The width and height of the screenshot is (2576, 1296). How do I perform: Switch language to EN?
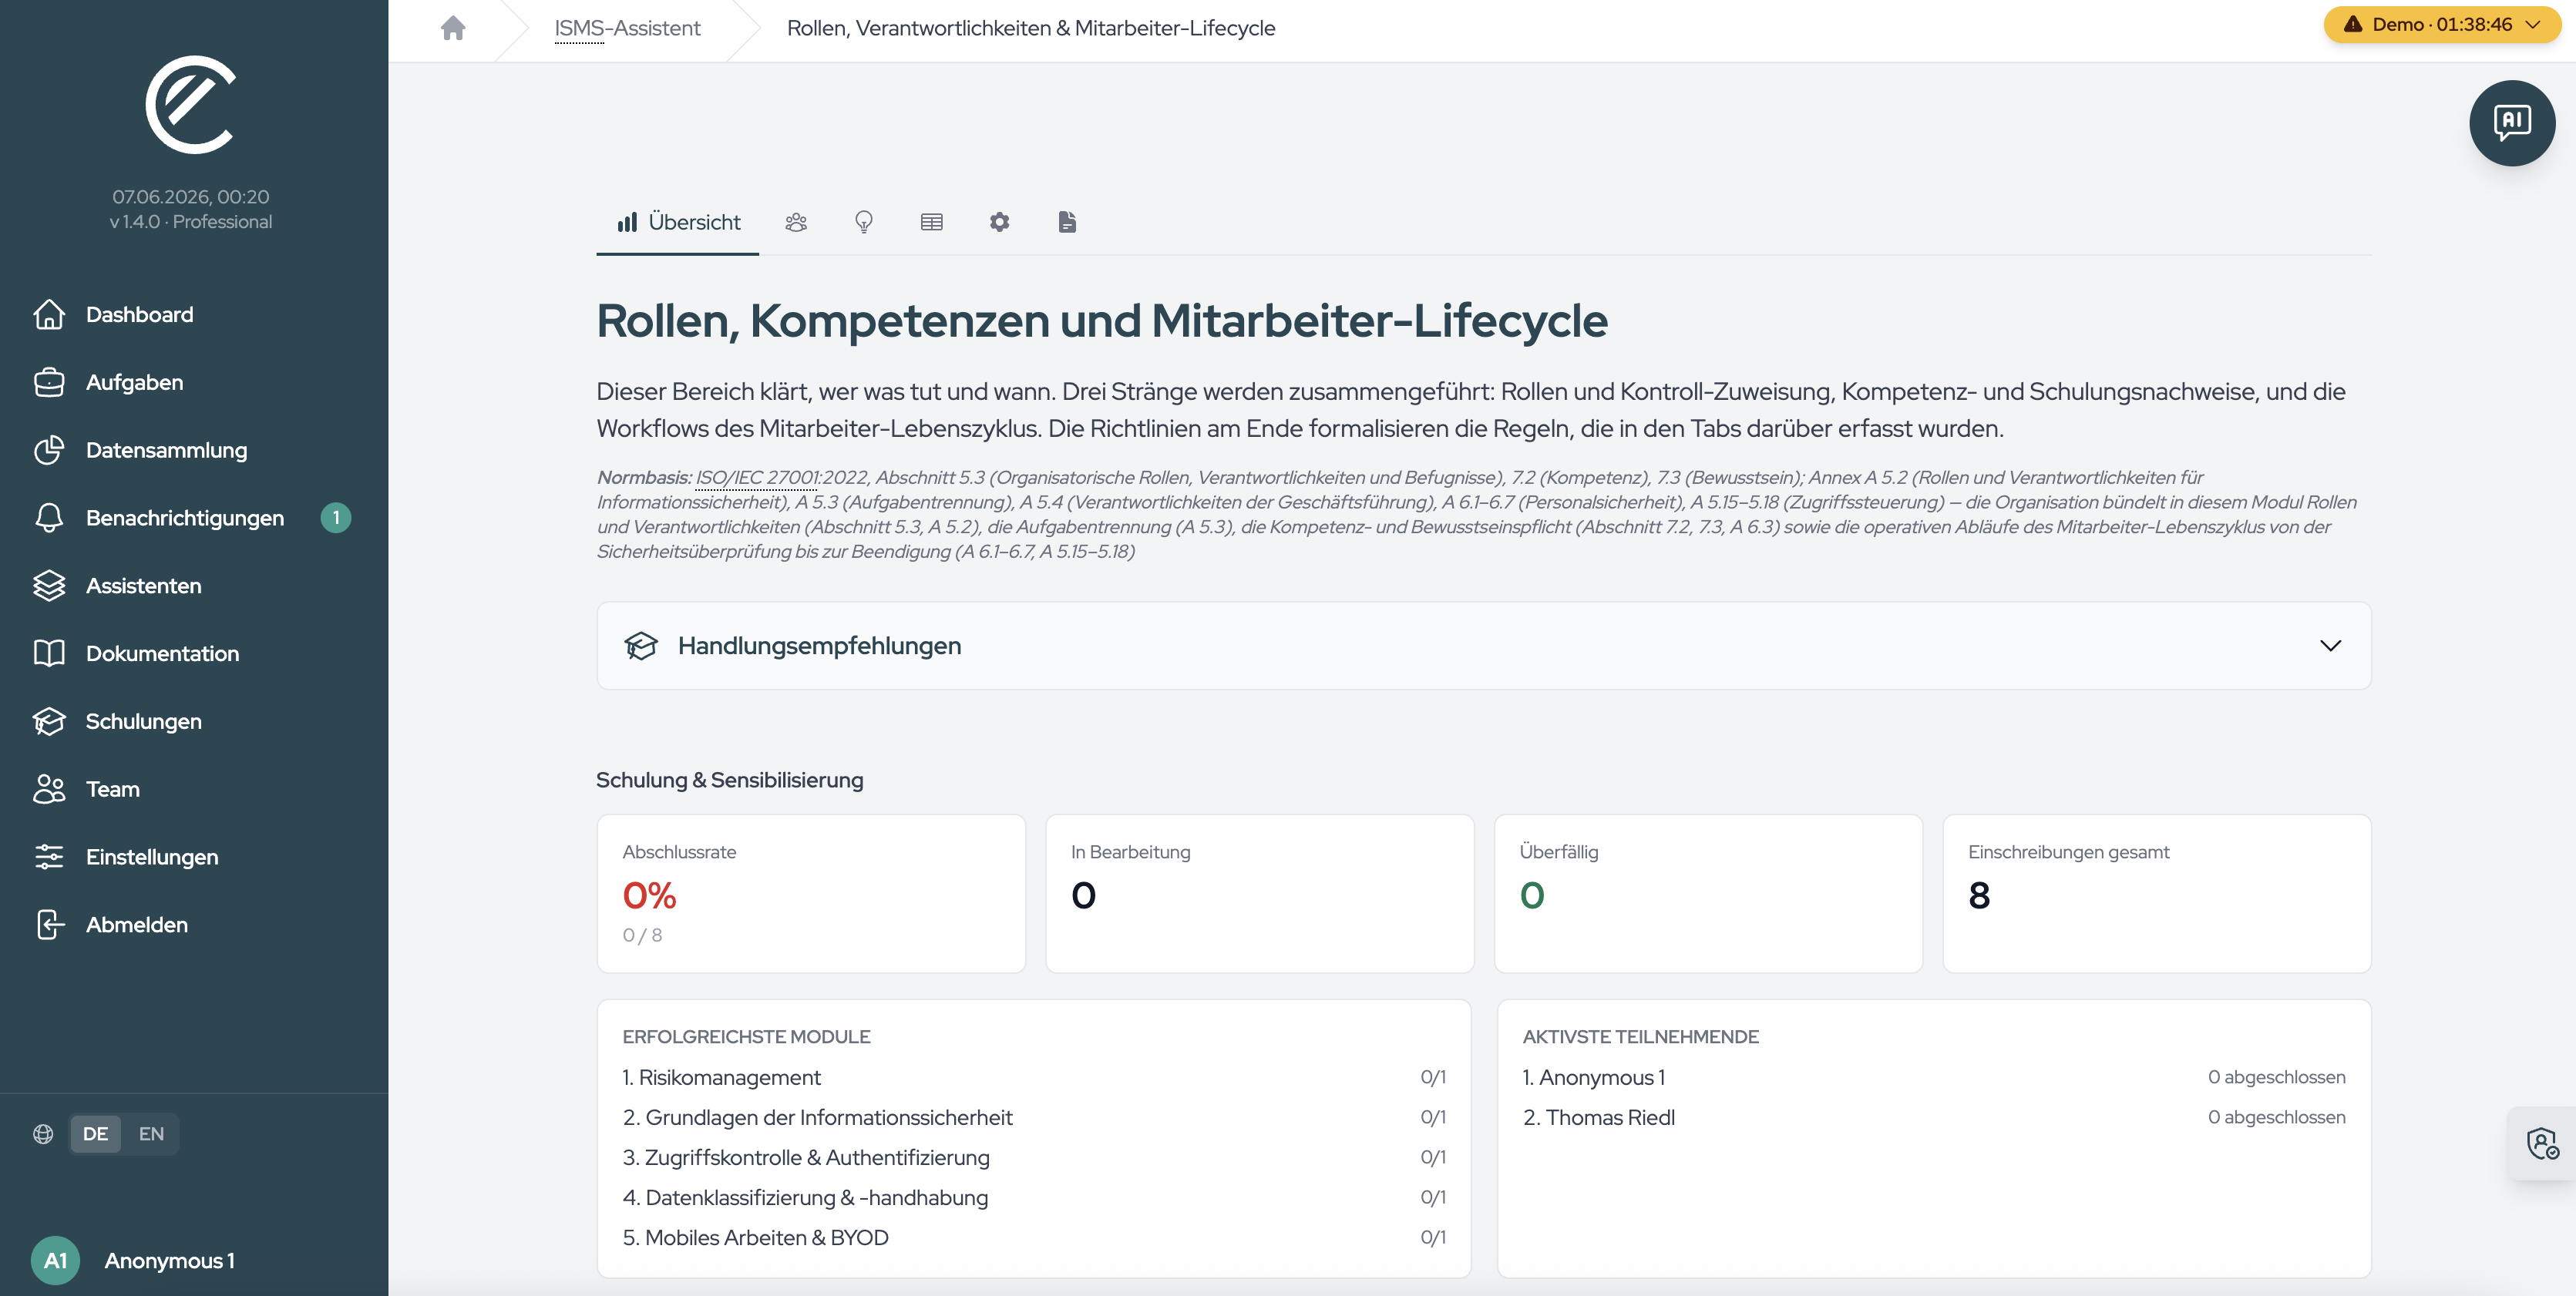pos(151,1134)
